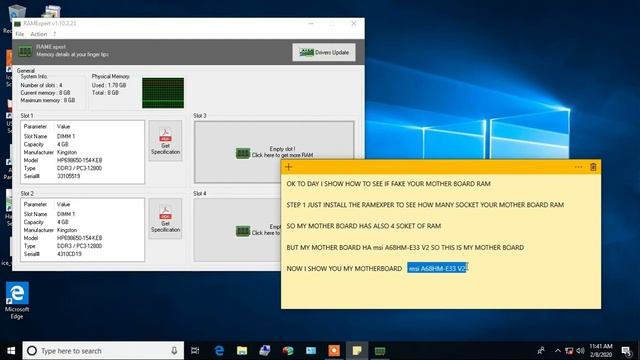Select Slot 2 serial number 4310CD19

[x=69, y=254]
